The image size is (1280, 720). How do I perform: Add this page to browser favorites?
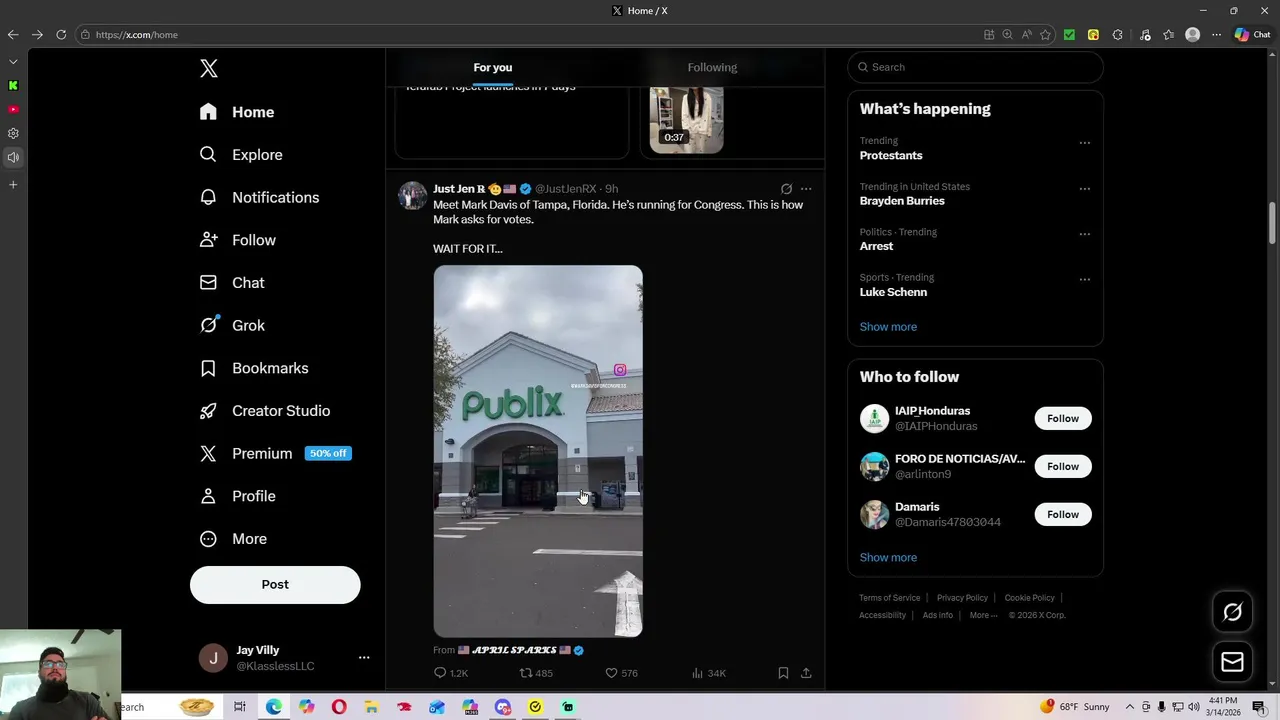click(x=1045, y=34)
